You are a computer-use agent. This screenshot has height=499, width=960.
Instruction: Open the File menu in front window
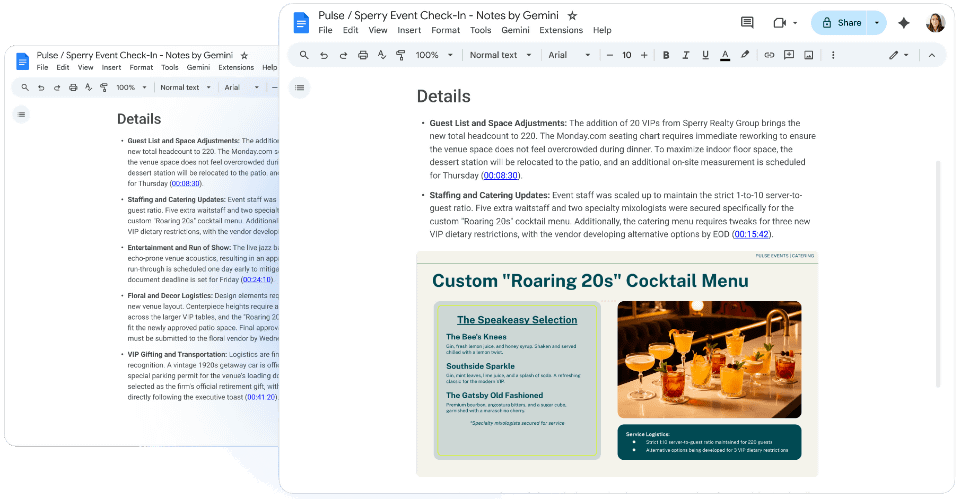click(325, 30)
